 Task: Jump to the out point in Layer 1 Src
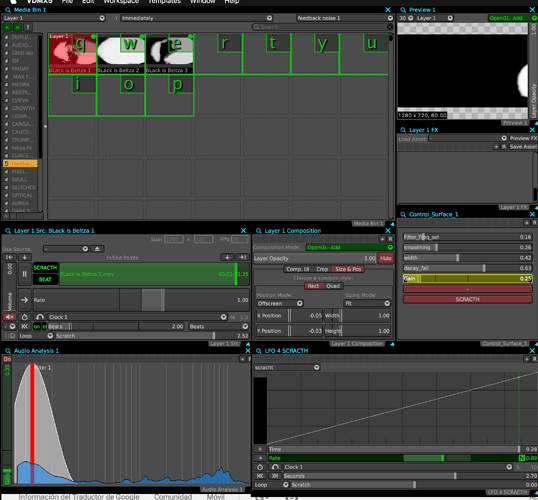[243, 257]
